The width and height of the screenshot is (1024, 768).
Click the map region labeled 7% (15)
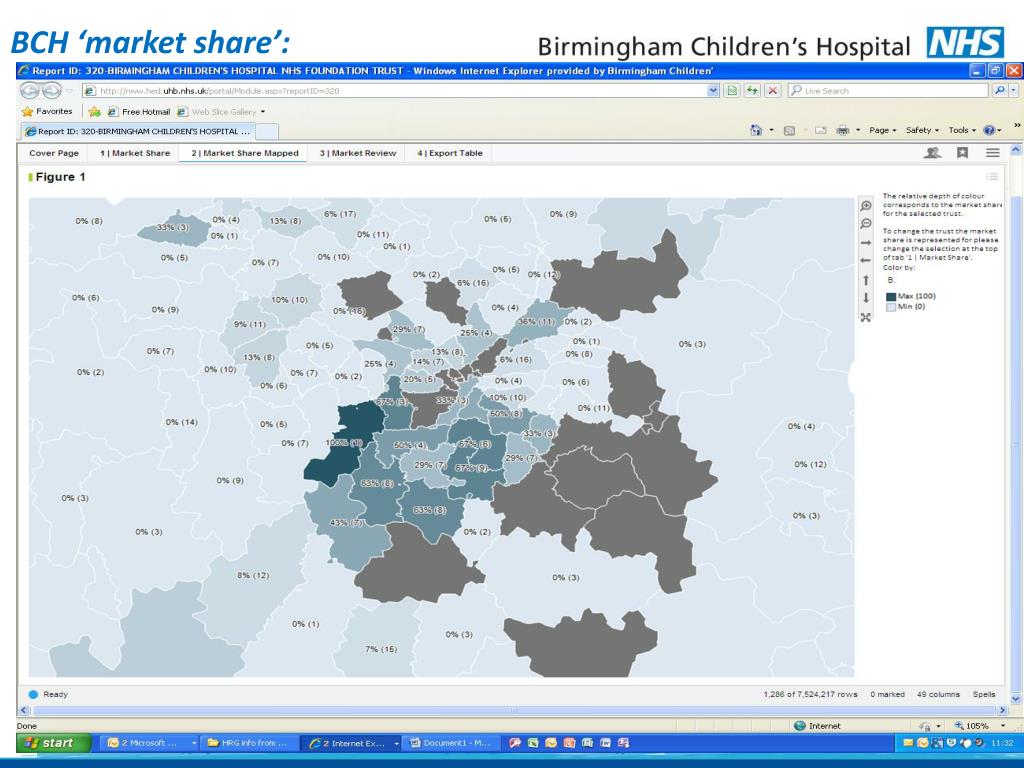(381, 649)
